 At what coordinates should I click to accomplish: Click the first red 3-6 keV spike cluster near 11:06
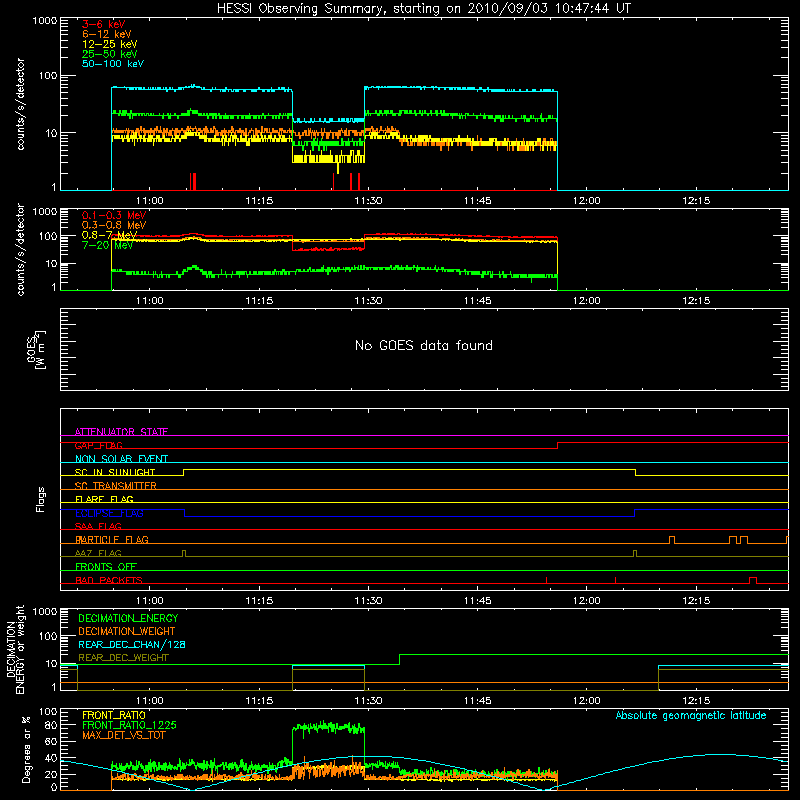(193, 182)
